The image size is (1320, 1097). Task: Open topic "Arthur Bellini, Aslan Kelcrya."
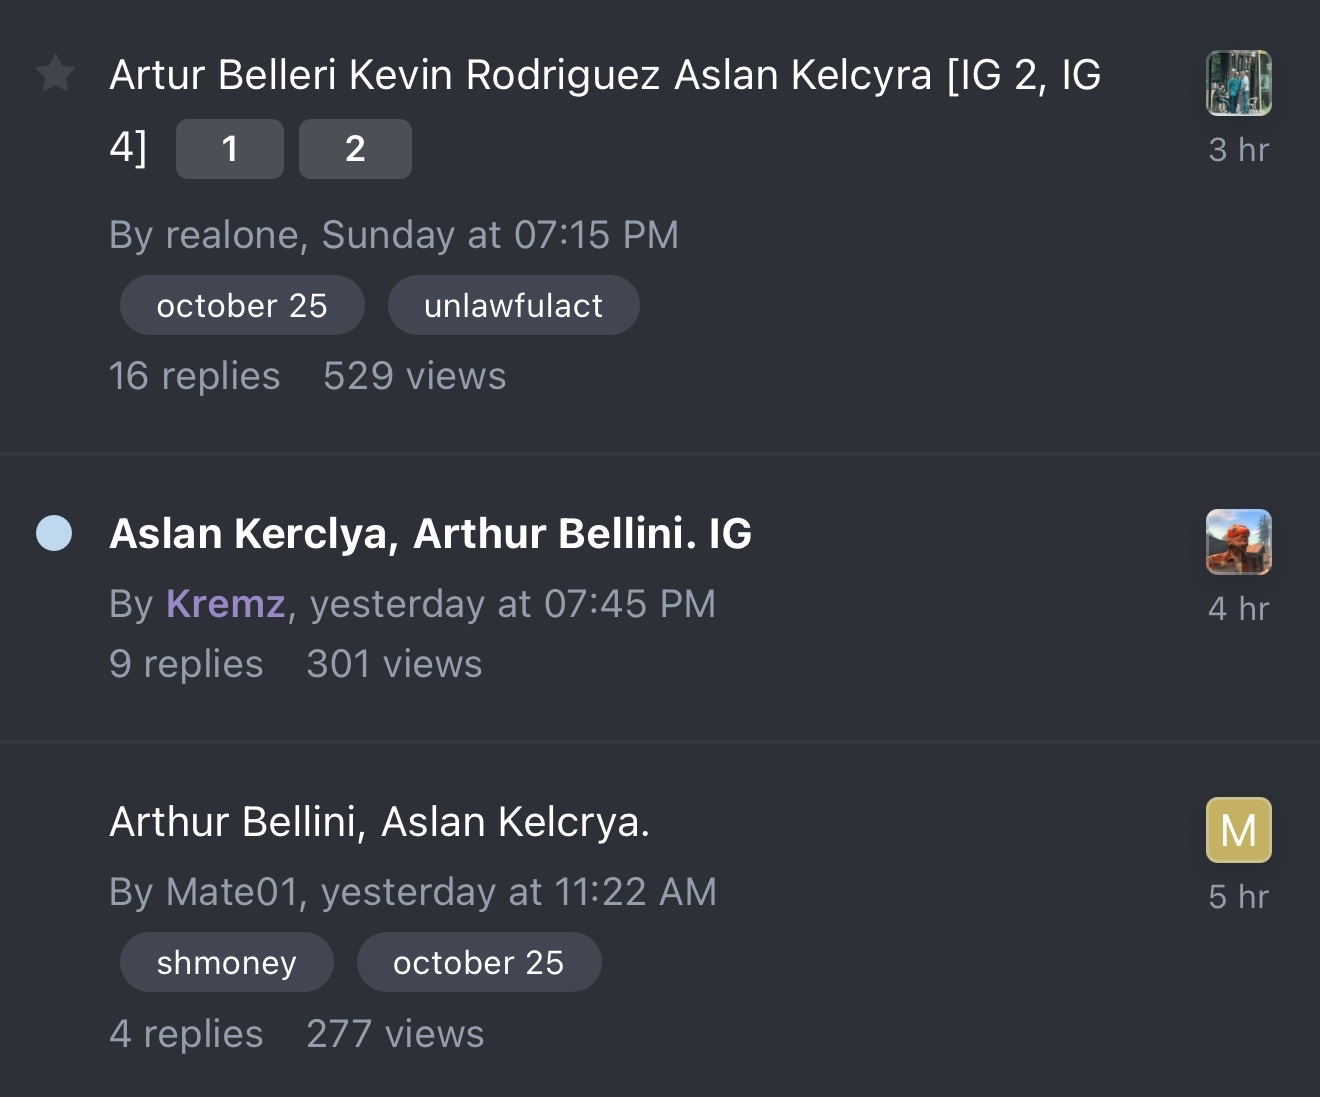[x=379, y=822]
